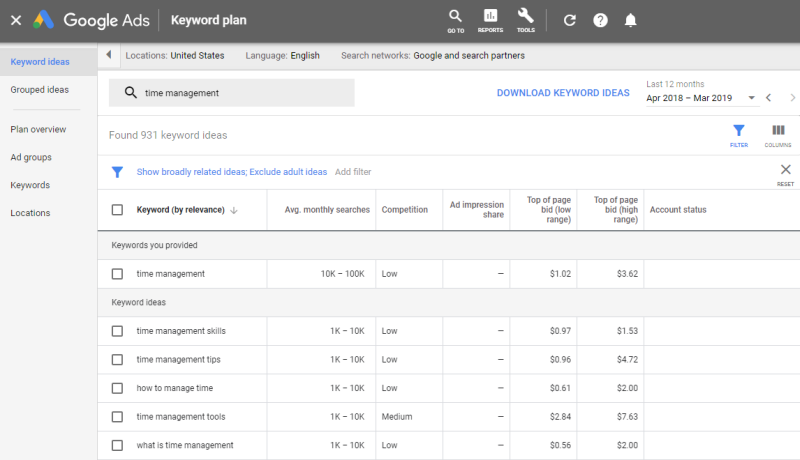Click 'Found 931 keyword ideas' text
Screen dimensions: 800x460
[x=168, y=135]
